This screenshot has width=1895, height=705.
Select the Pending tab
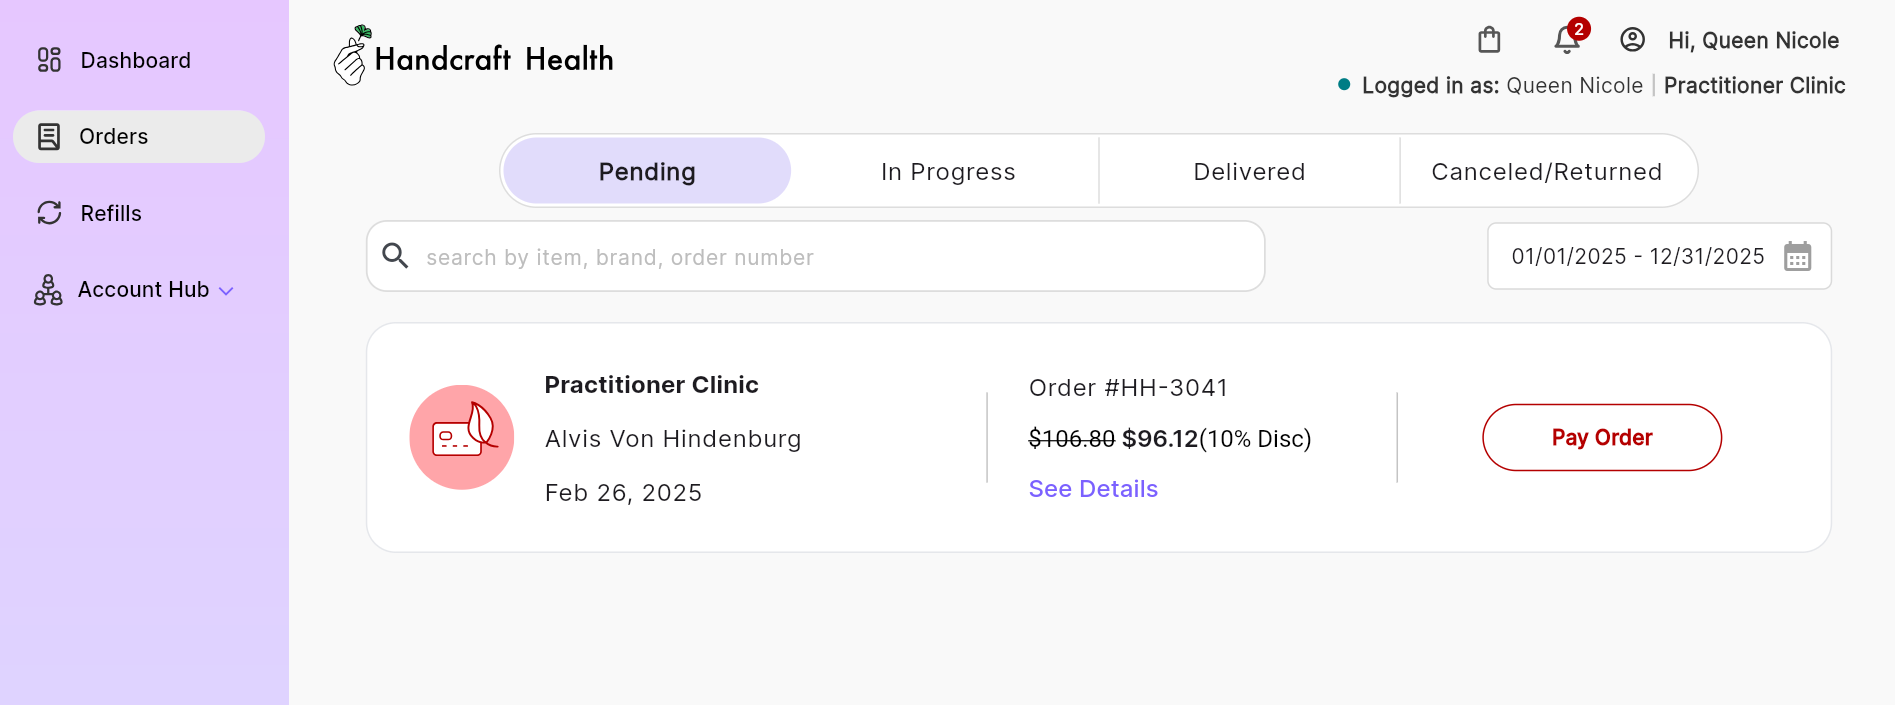(647, 171)
